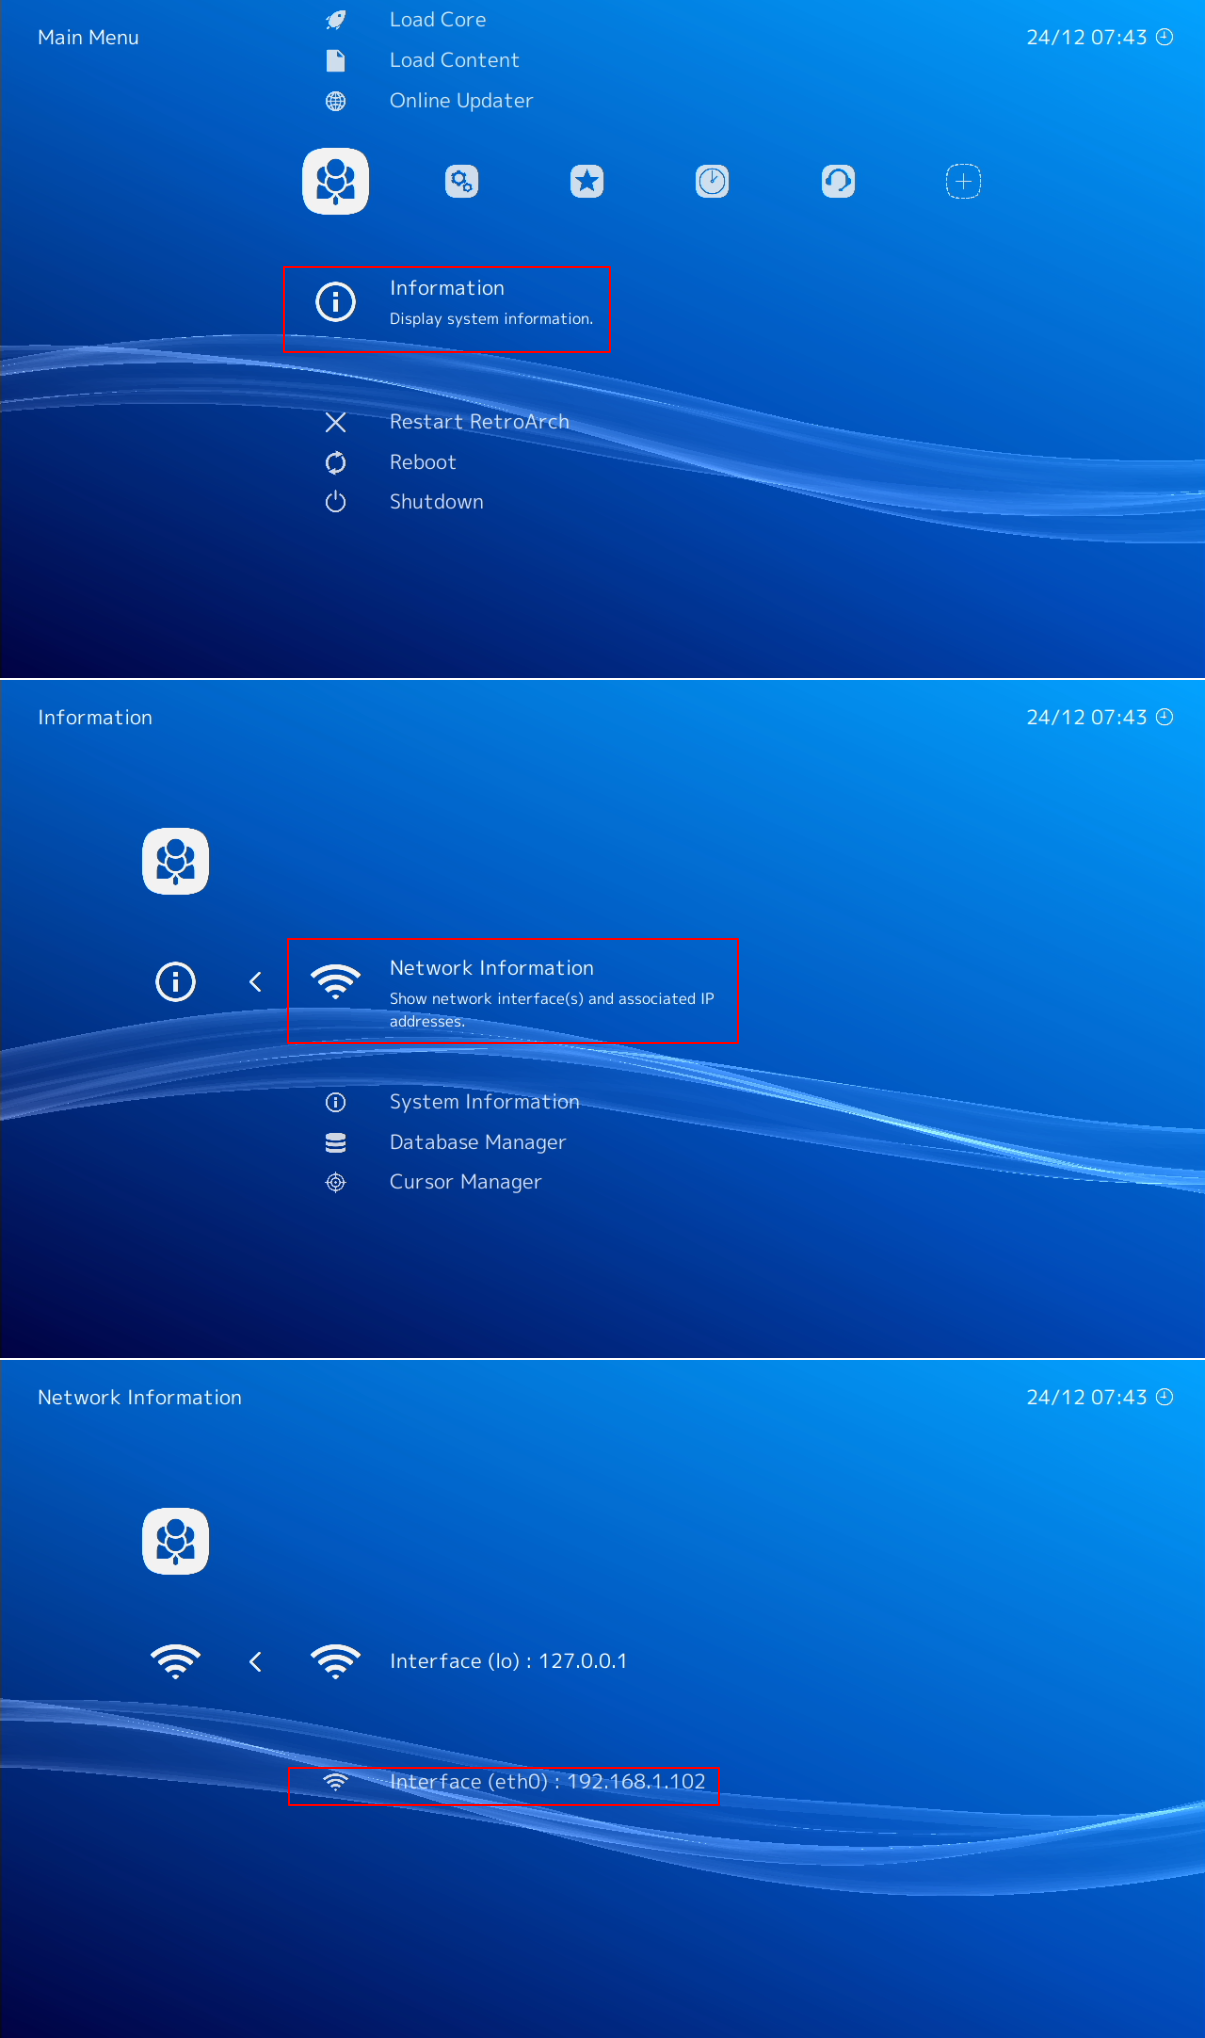This screenshot has height=2038, width=1205.
Task: Click the info circle icon beside Information
Action: (336, 301)
